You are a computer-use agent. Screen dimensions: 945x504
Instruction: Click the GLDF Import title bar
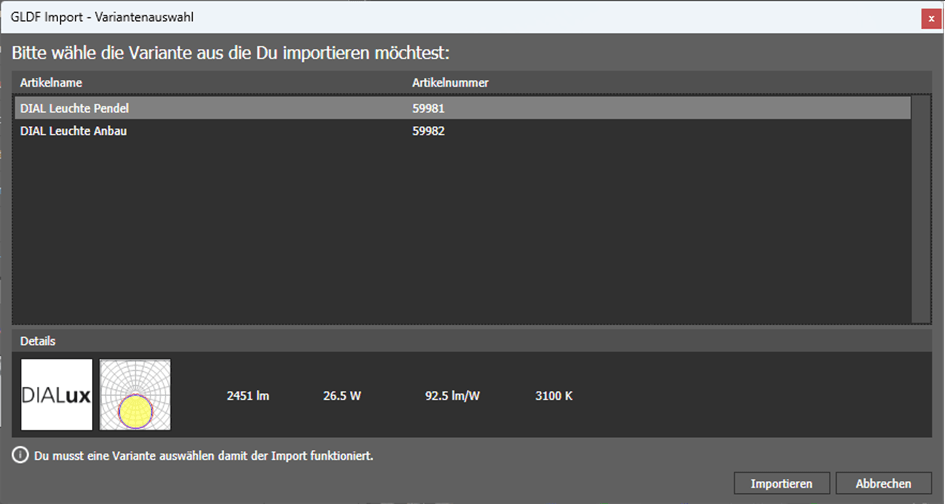point(400,18)
